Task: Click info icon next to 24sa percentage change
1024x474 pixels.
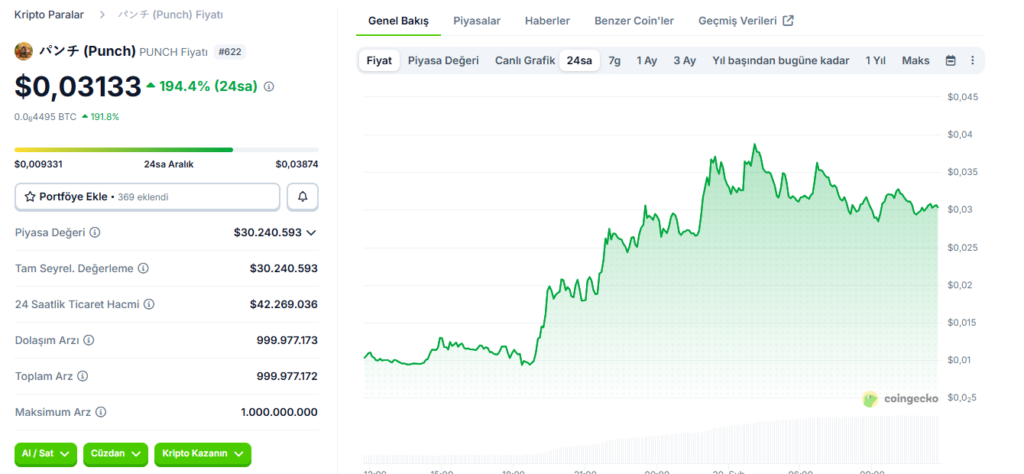Action: click(x=269, y=87)
